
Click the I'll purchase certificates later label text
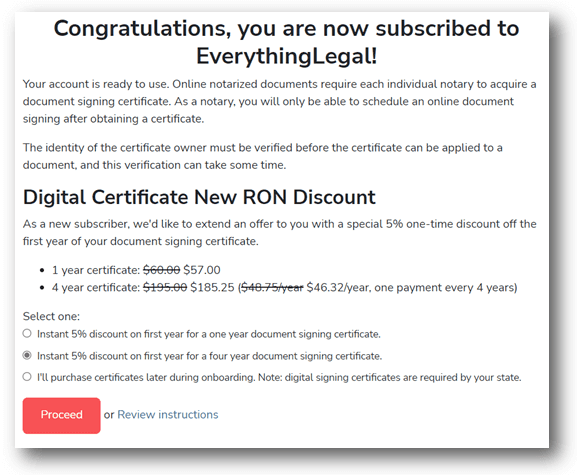pos(279,377)
